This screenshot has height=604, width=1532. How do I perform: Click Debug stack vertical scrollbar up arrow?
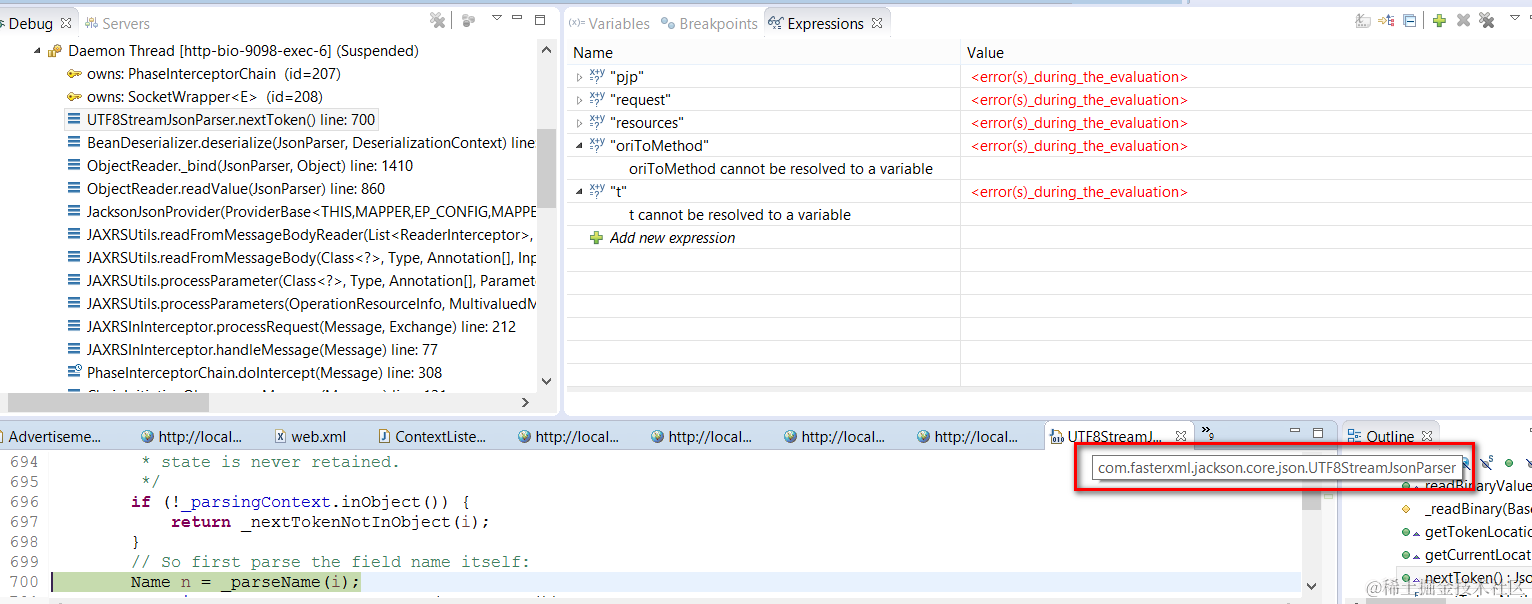click(x=546, y=49)
